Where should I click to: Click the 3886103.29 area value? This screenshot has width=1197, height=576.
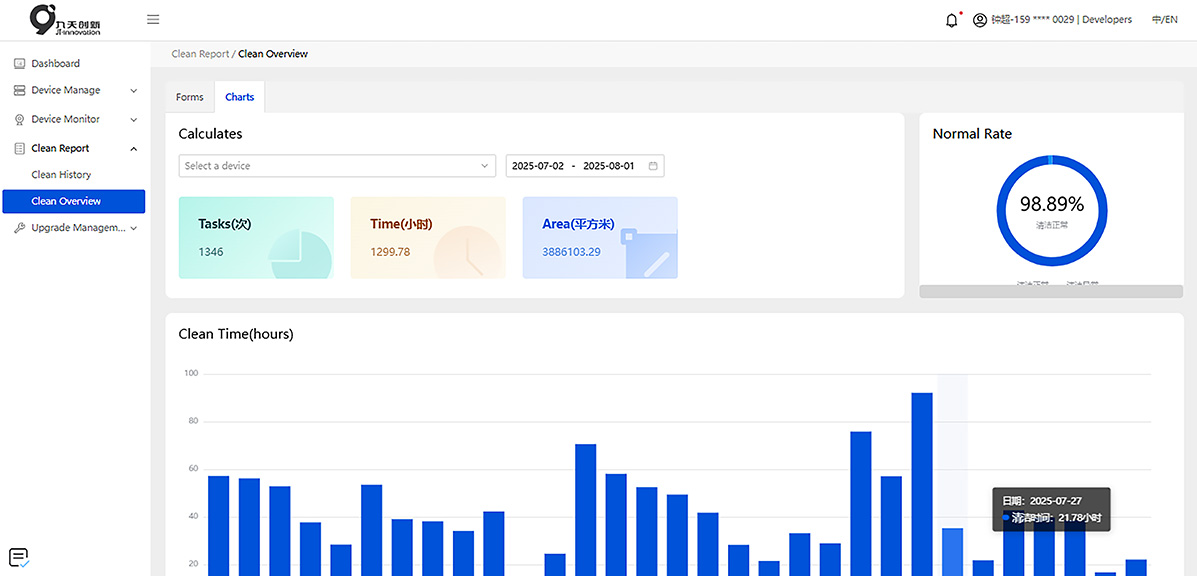[x=572, y=251]
